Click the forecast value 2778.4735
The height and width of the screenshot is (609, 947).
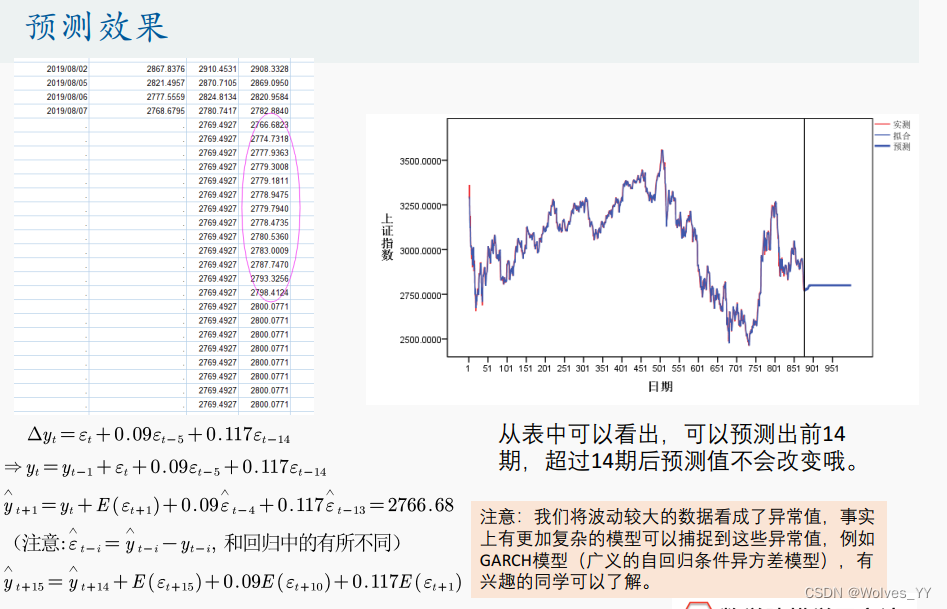click(x=269, y=222)
